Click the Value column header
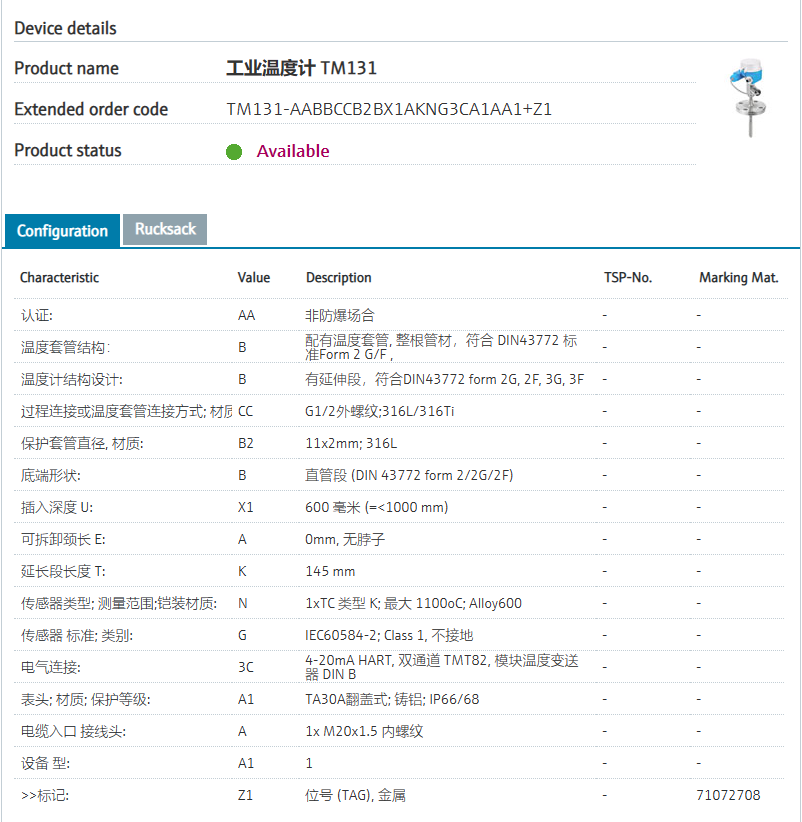Image resolution: width=802 pixels, height=822 pixels. (254, 277)
